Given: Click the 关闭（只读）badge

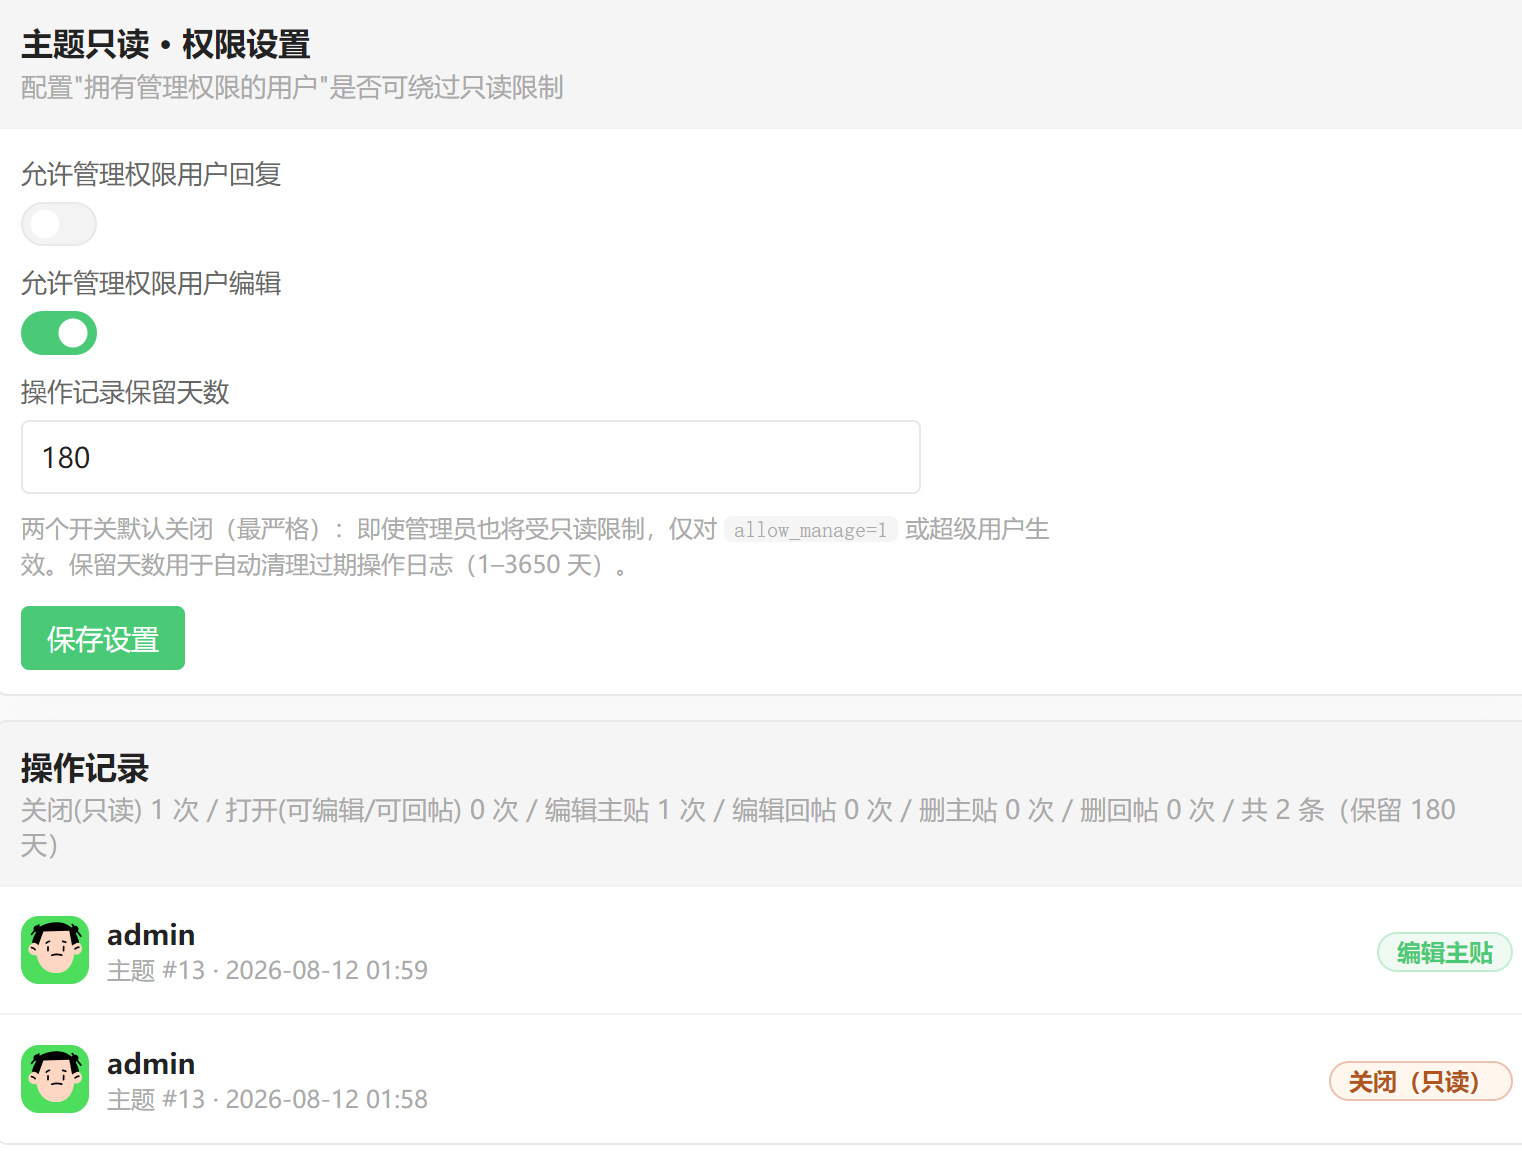Looking at the screenshot, I should click(1420, 1081).
